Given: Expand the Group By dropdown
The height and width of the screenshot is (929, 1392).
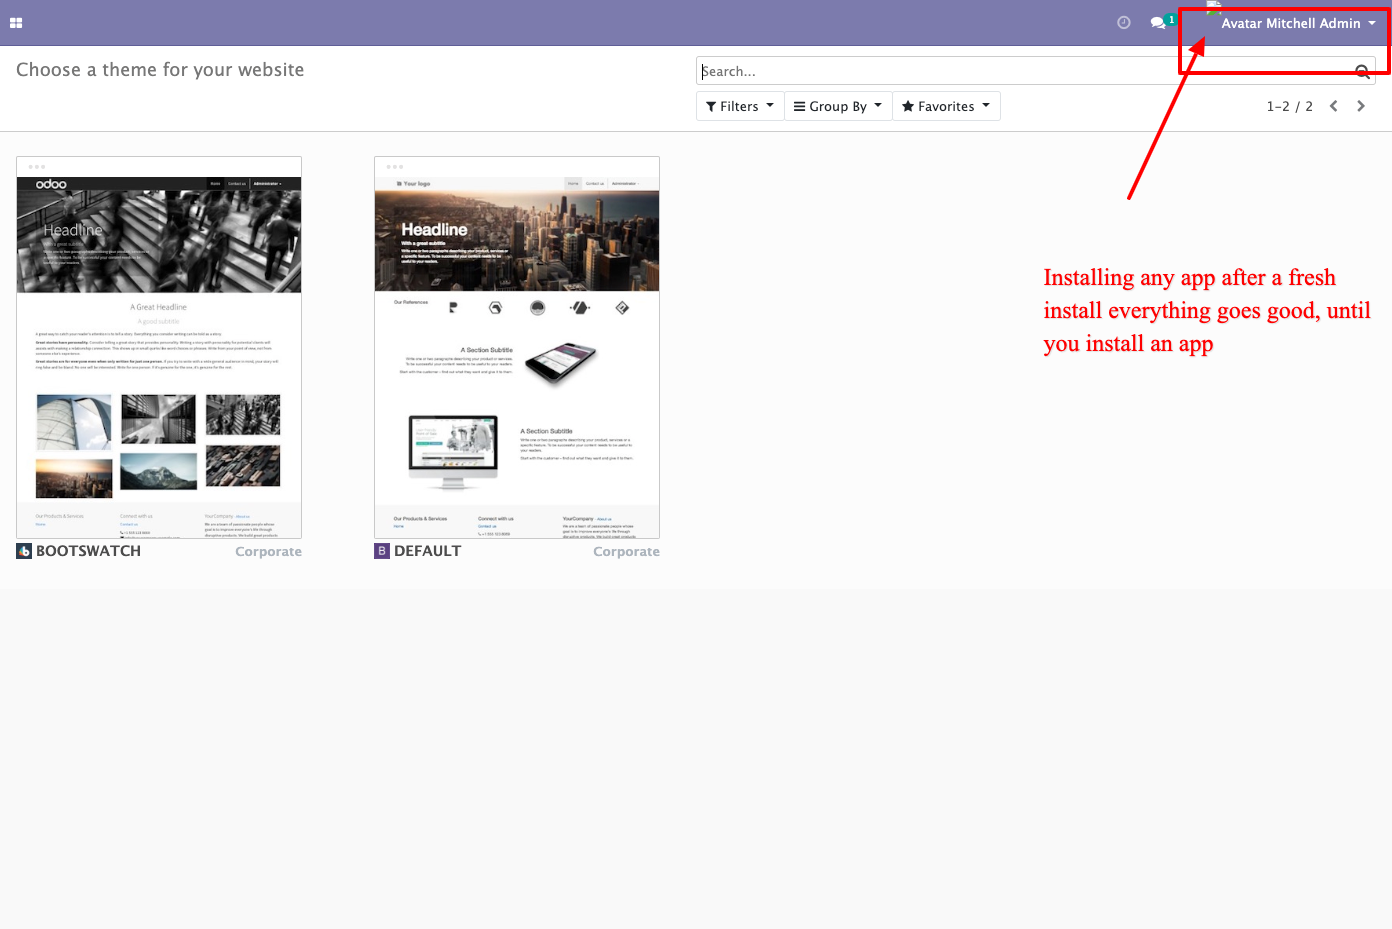Looking at the screenshot, I should tap(837, 105).
